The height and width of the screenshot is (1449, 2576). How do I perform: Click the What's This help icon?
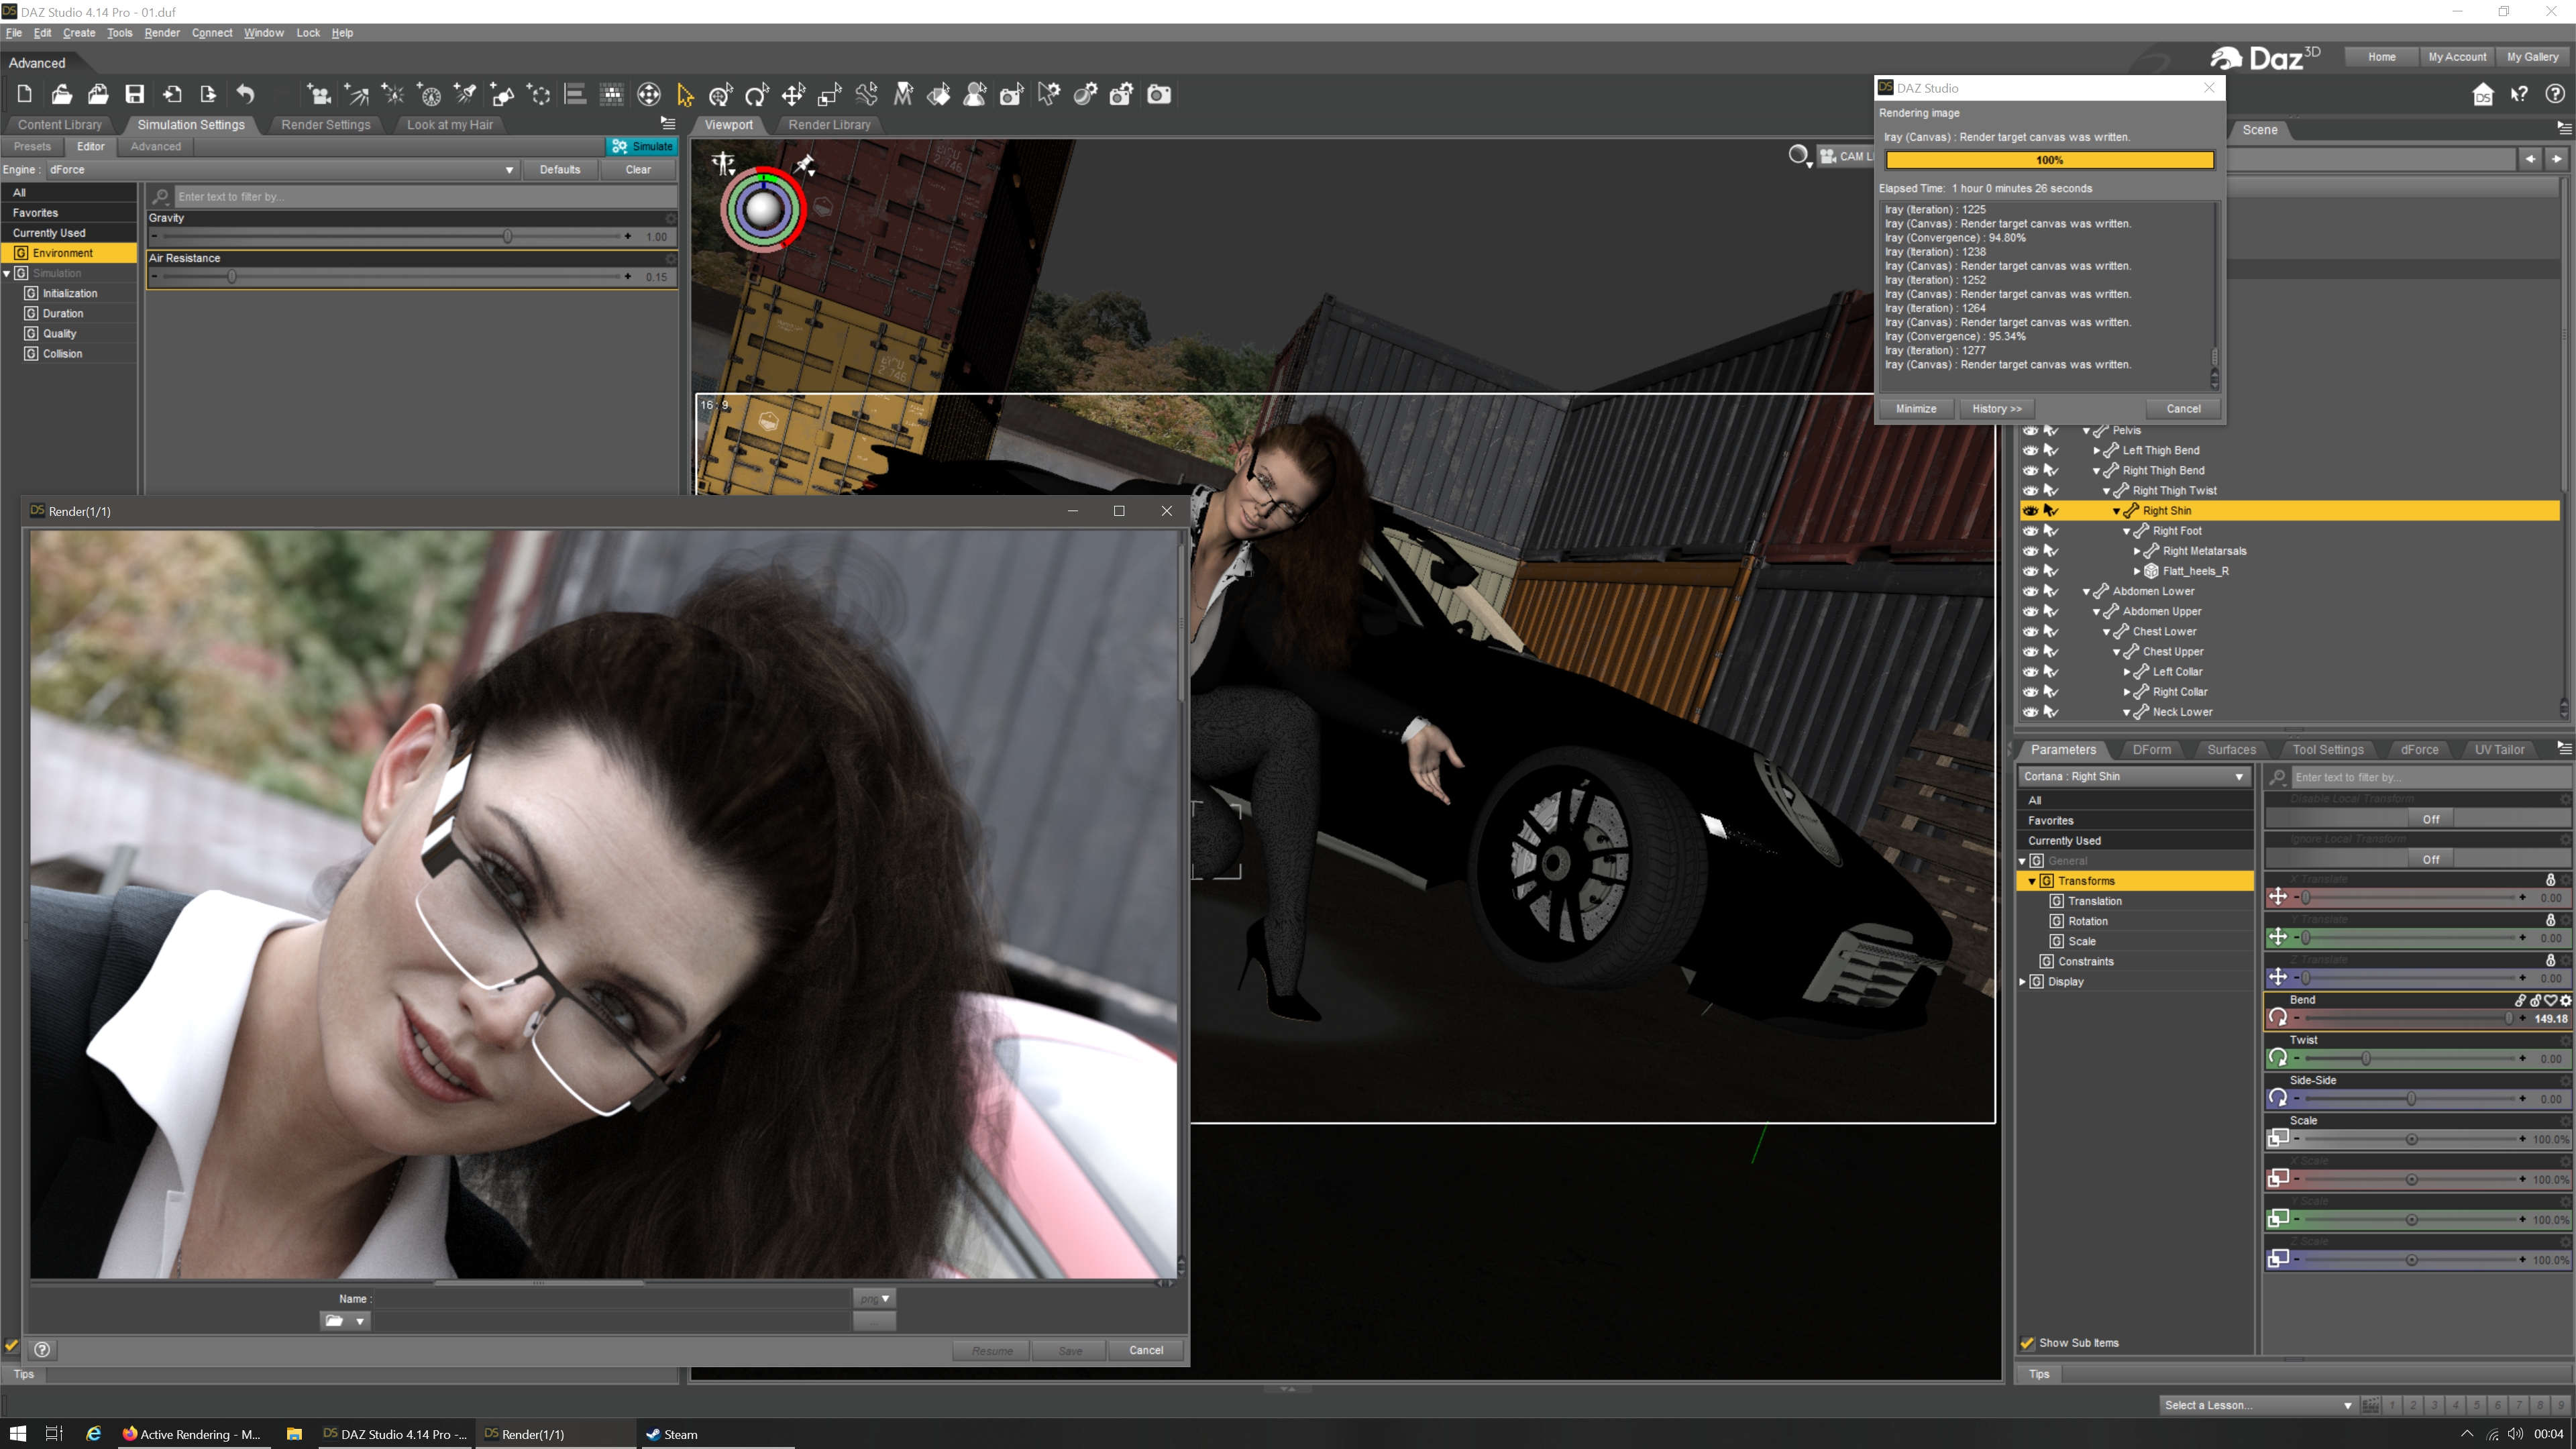[2519, 94]
